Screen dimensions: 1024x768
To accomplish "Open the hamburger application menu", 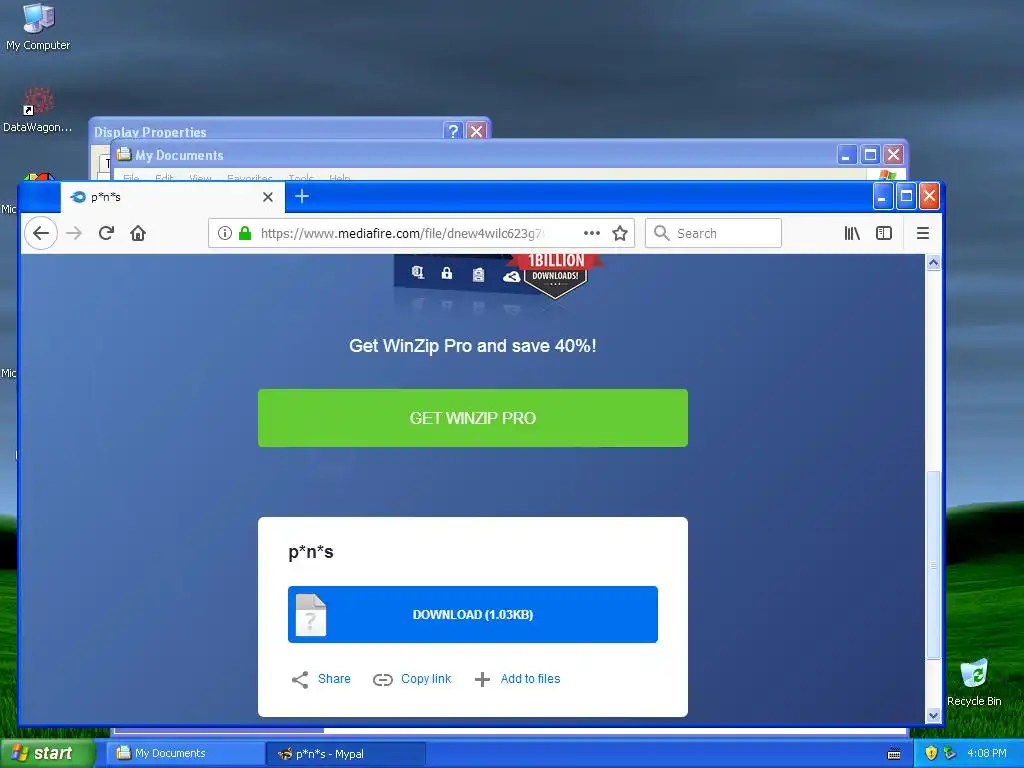I will coord(923,233).
